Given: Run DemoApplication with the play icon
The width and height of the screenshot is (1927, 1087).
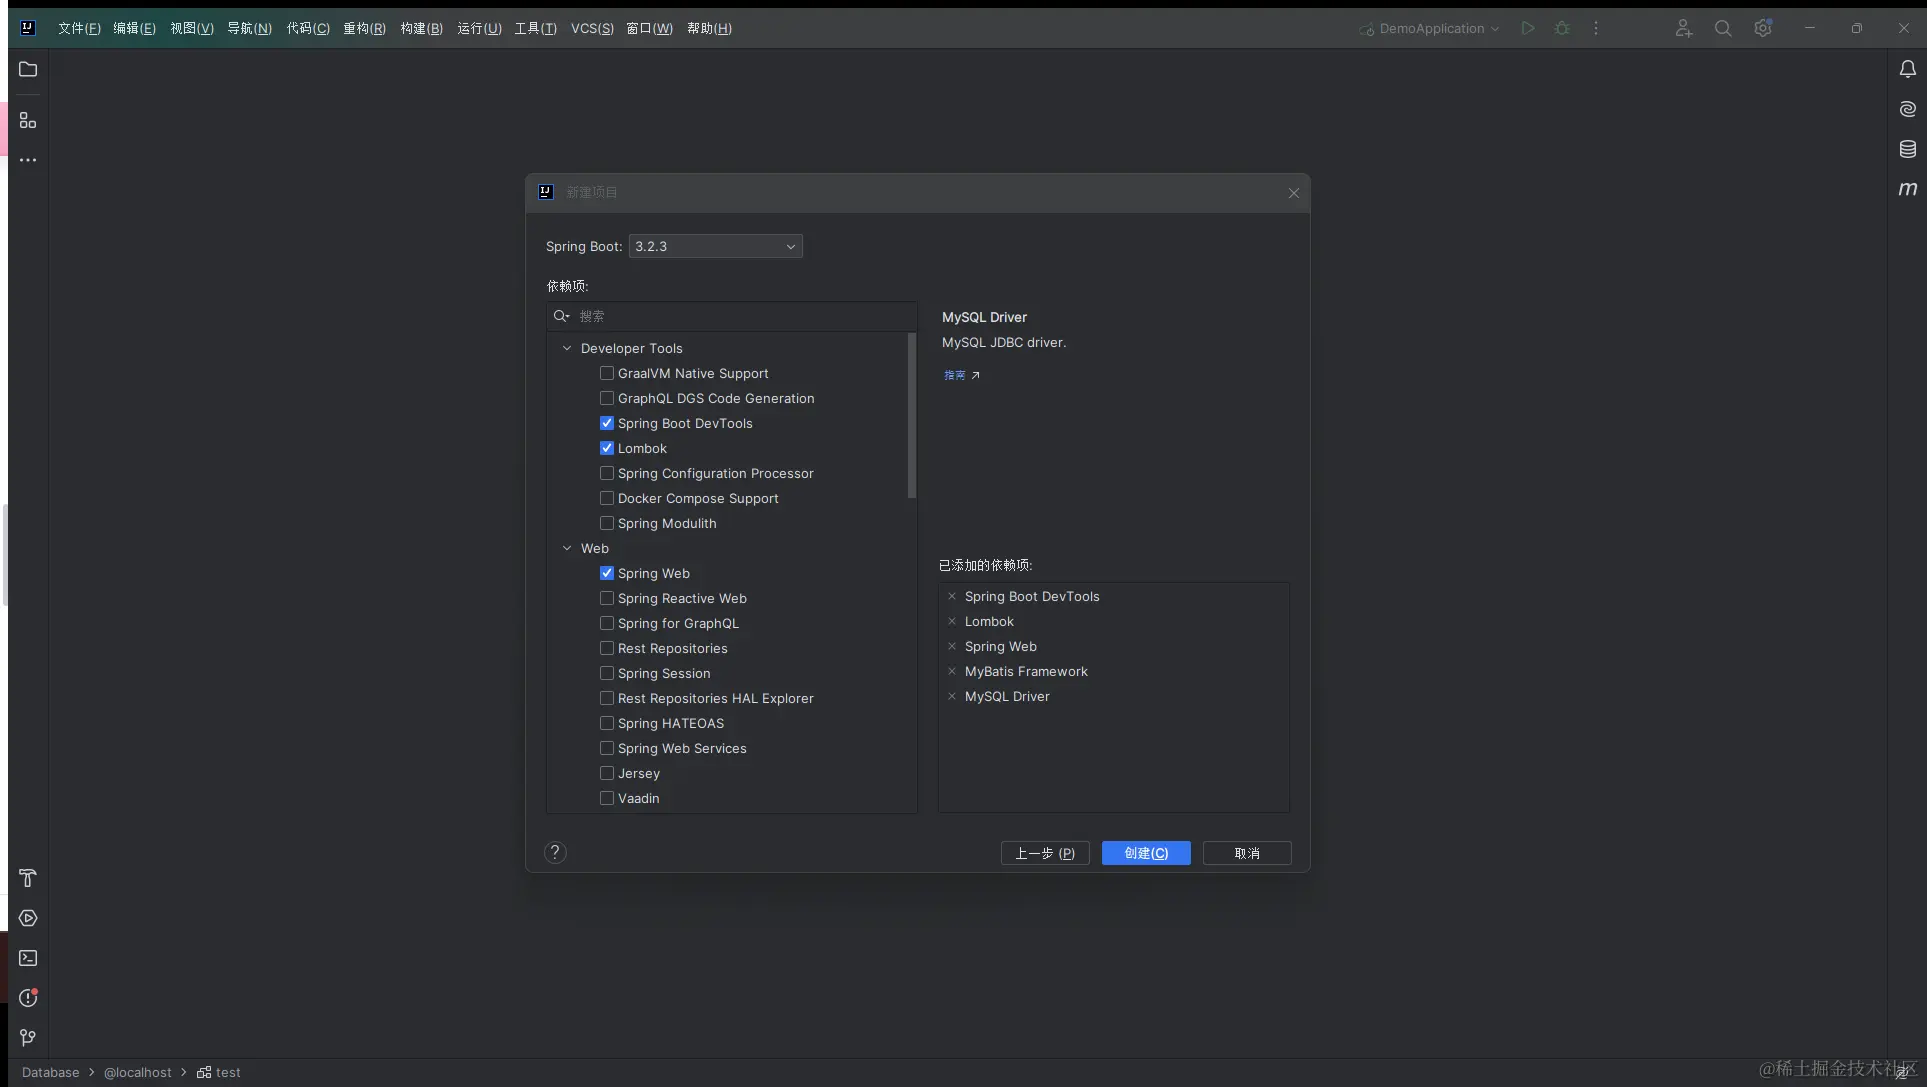Looking at the screenshot, I should tap(1527, 28).
